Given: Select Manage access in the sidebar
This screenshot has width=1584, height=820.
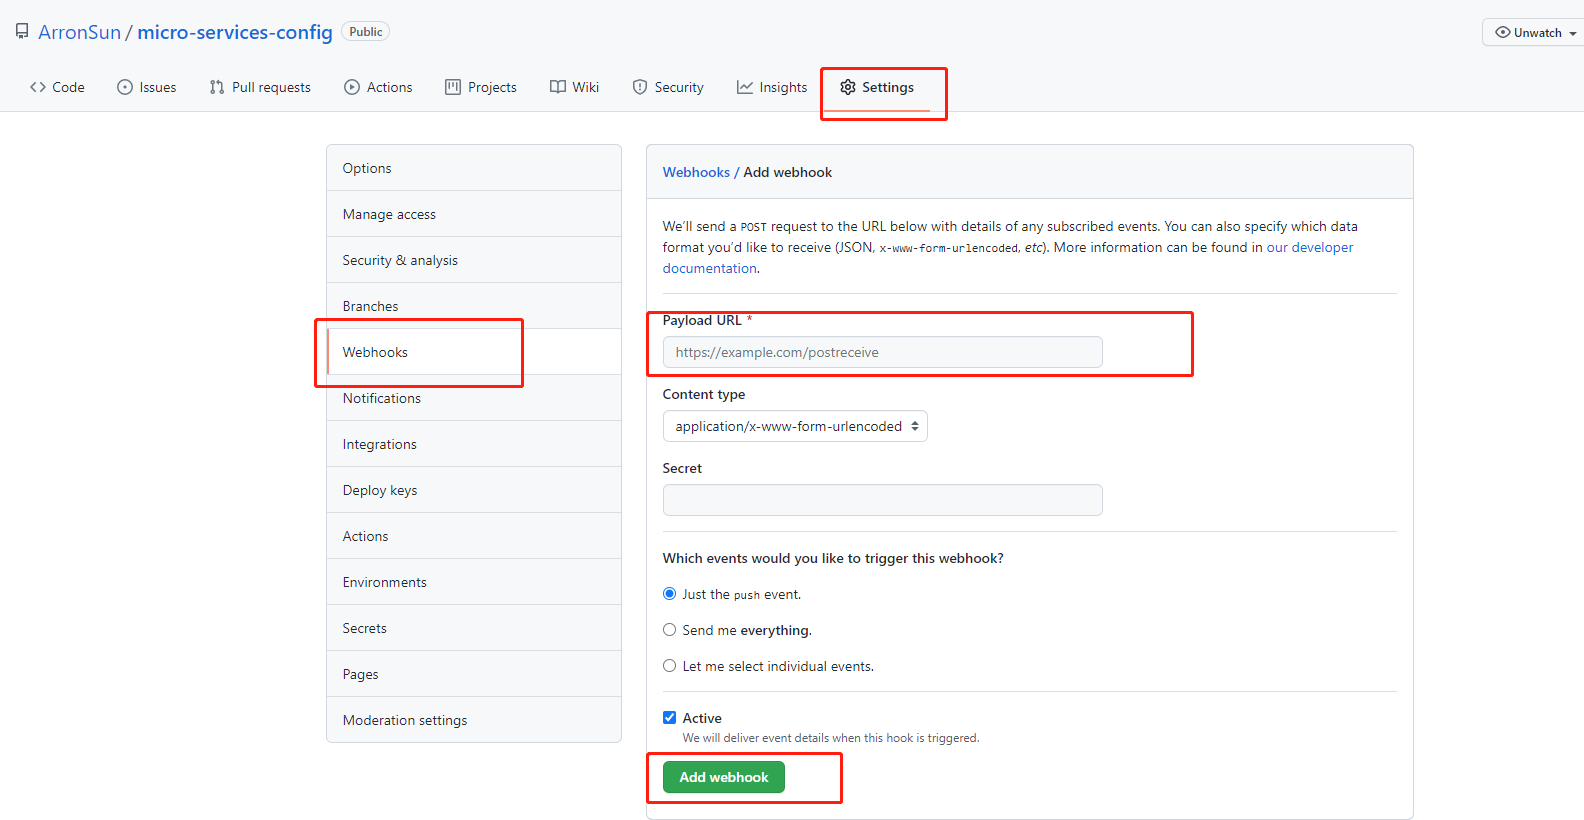Looking at the screenshot, I should point(474,214).
